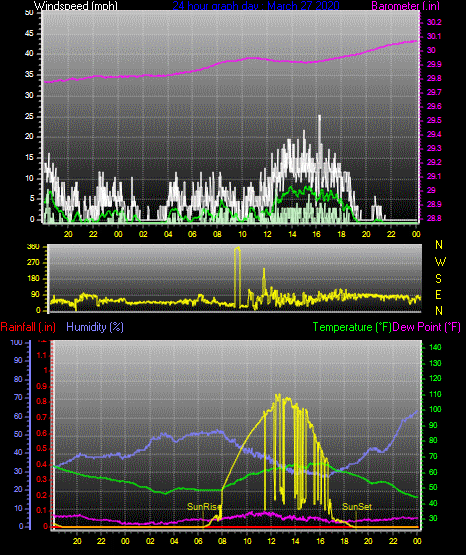Click the 0.5 rainfall axis value

coord(42,448)
